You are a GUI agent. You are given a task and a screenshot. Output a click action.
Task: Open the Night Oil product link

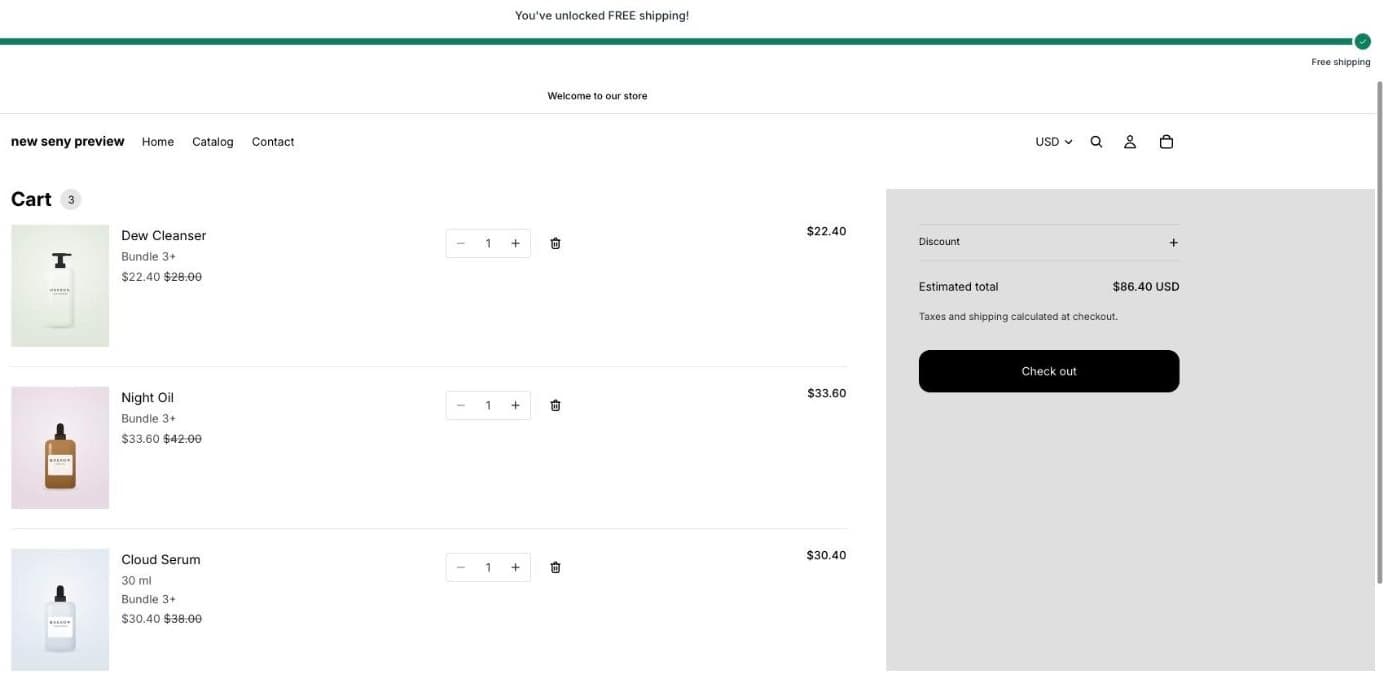click(148, 398)
